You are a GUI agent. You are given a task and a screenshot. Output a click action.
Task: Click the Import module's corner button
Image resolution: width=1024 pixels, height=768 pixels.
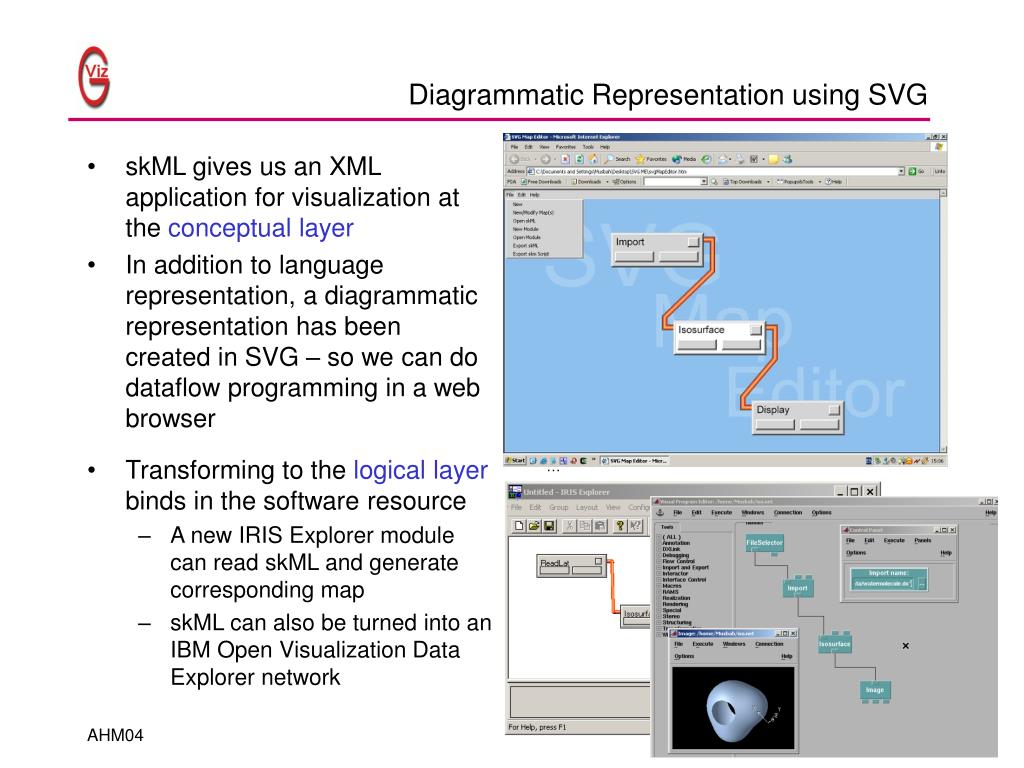(x=693, y=242)
